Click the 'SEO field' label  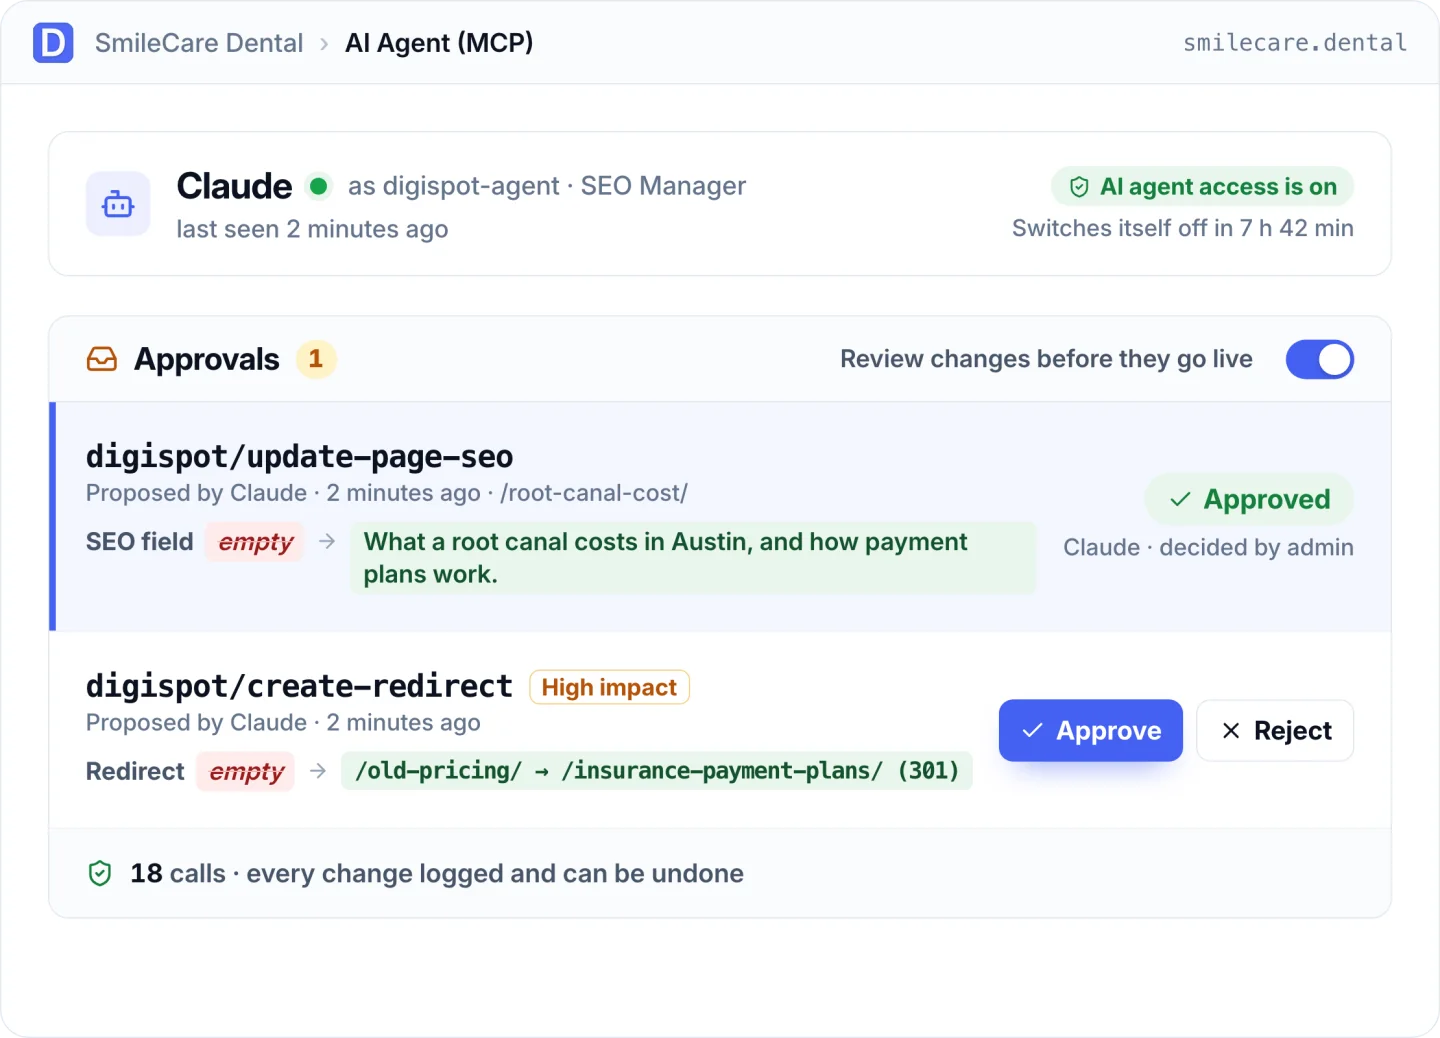(x=140, y=542)
